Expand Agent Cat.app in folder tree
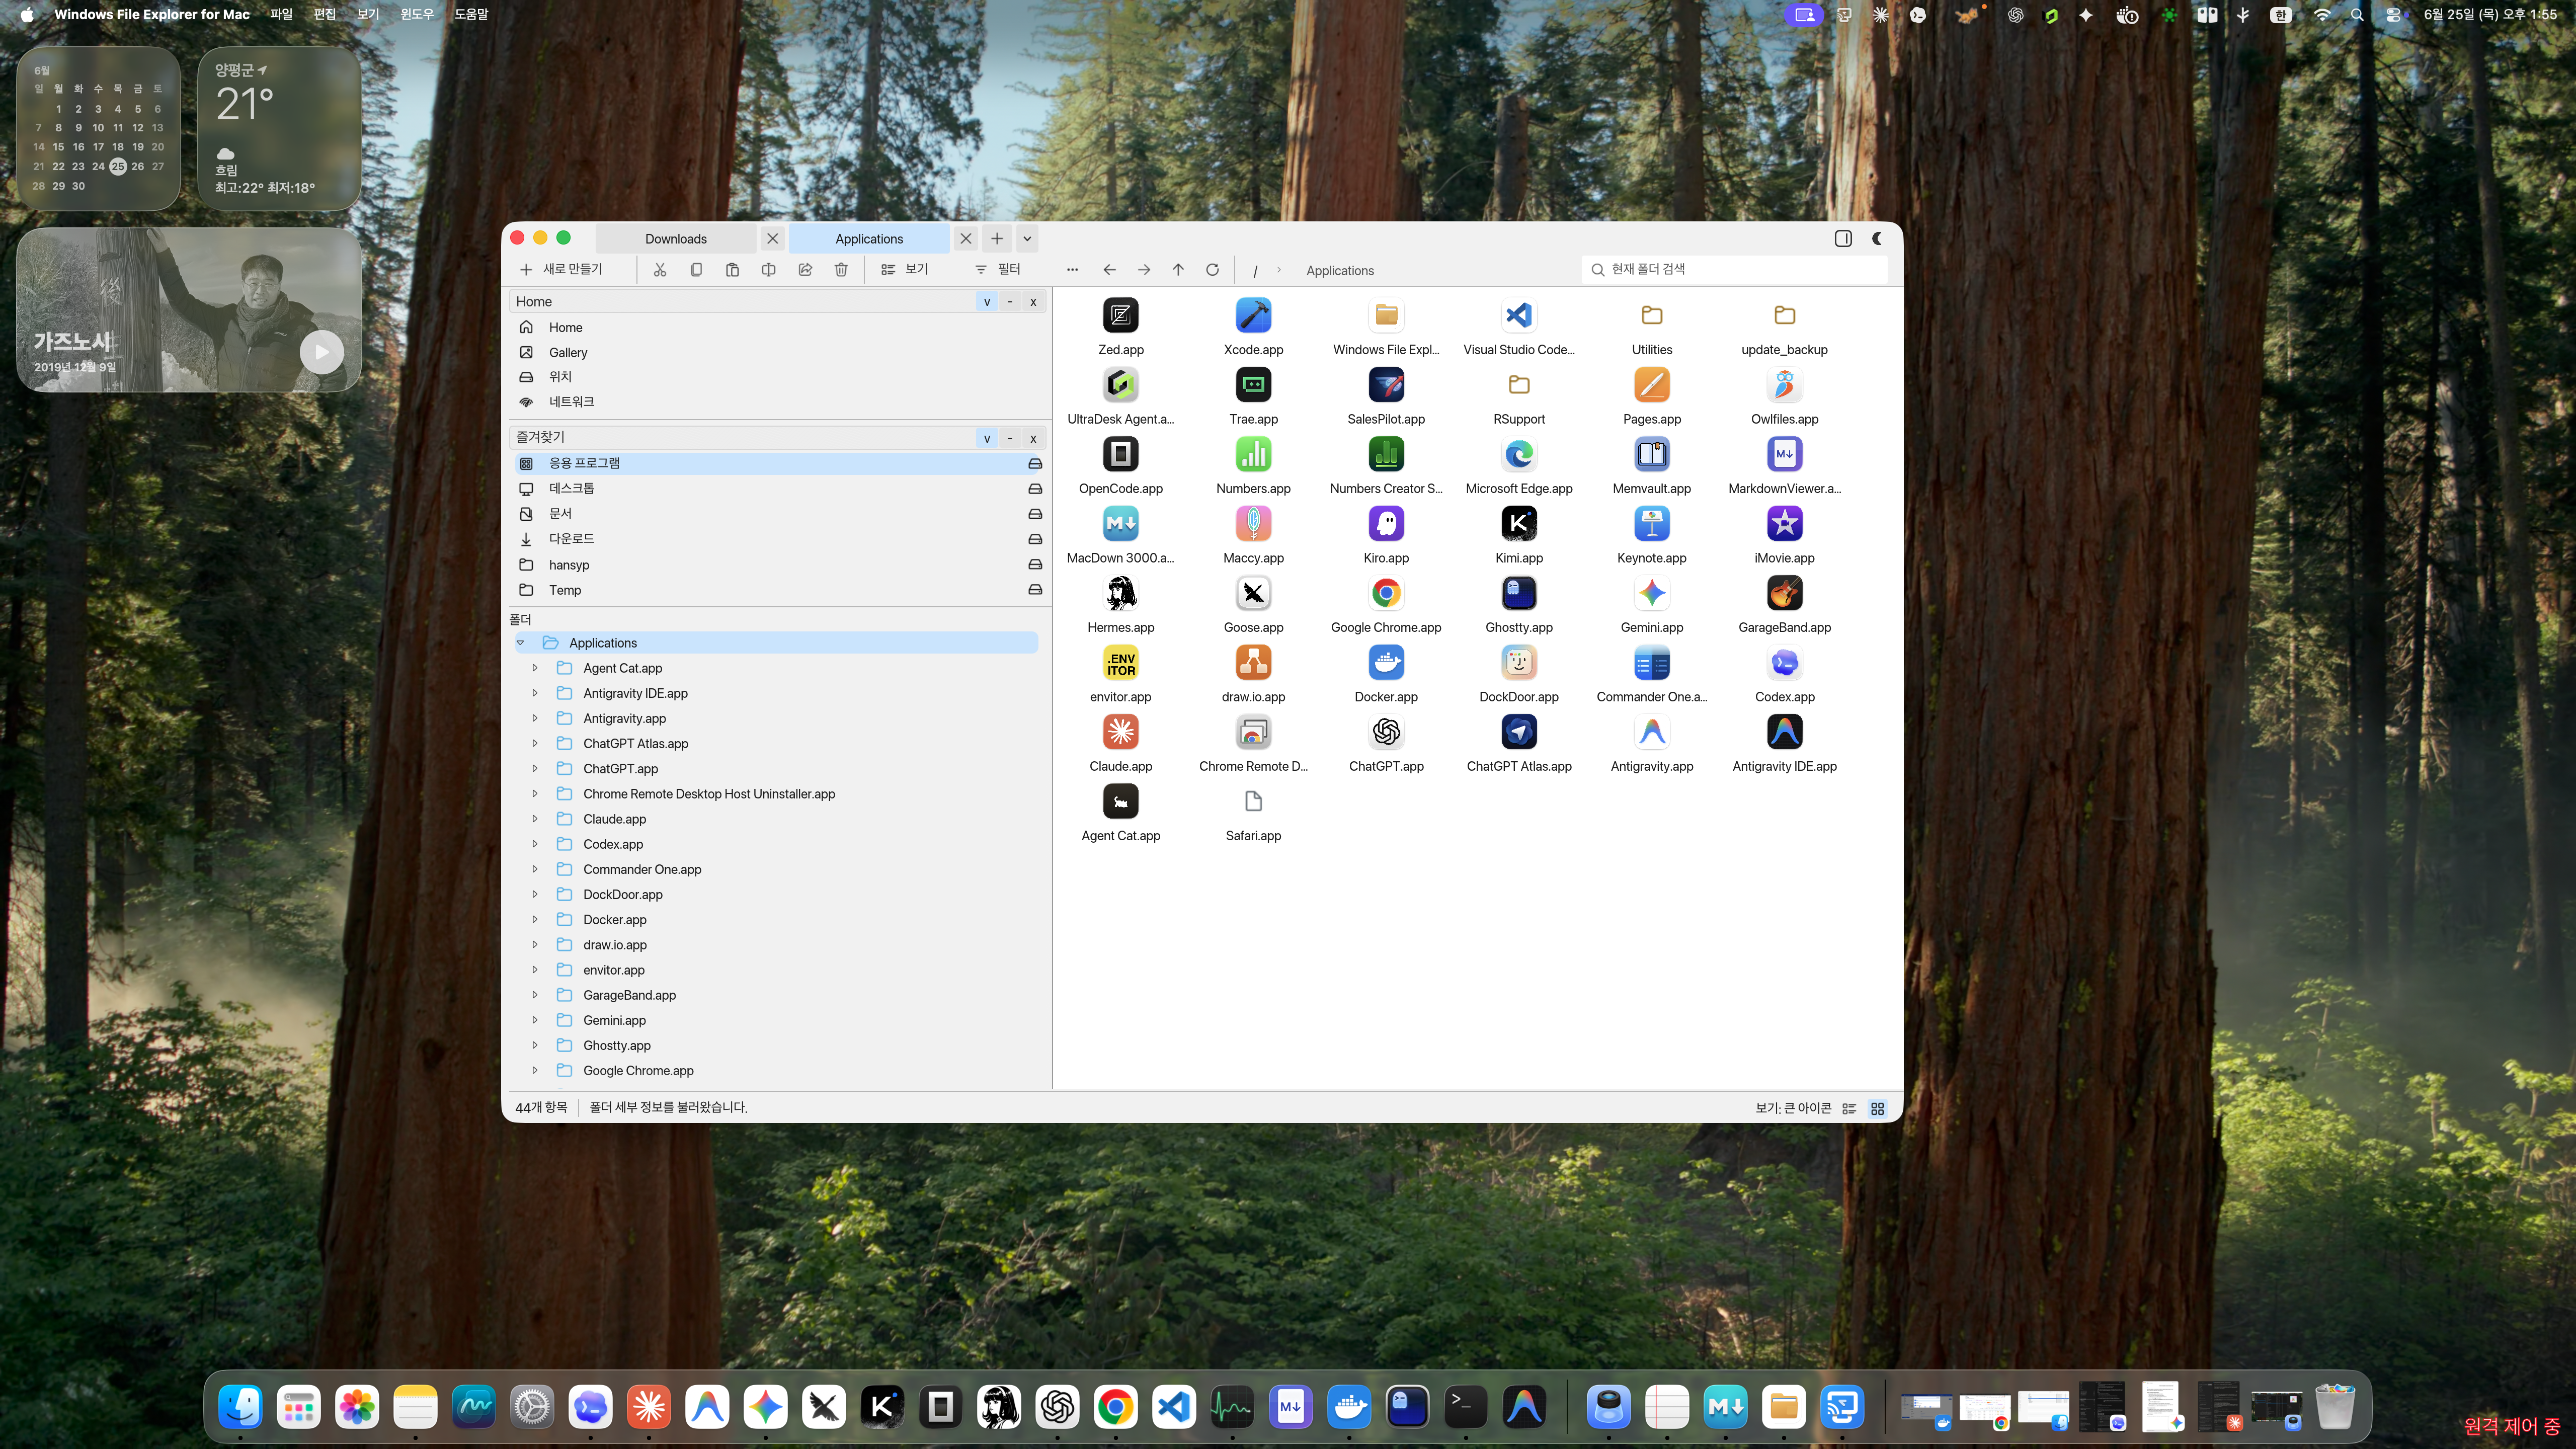This screenshot has width=2576, height=1449. click(x=534, y=668)
